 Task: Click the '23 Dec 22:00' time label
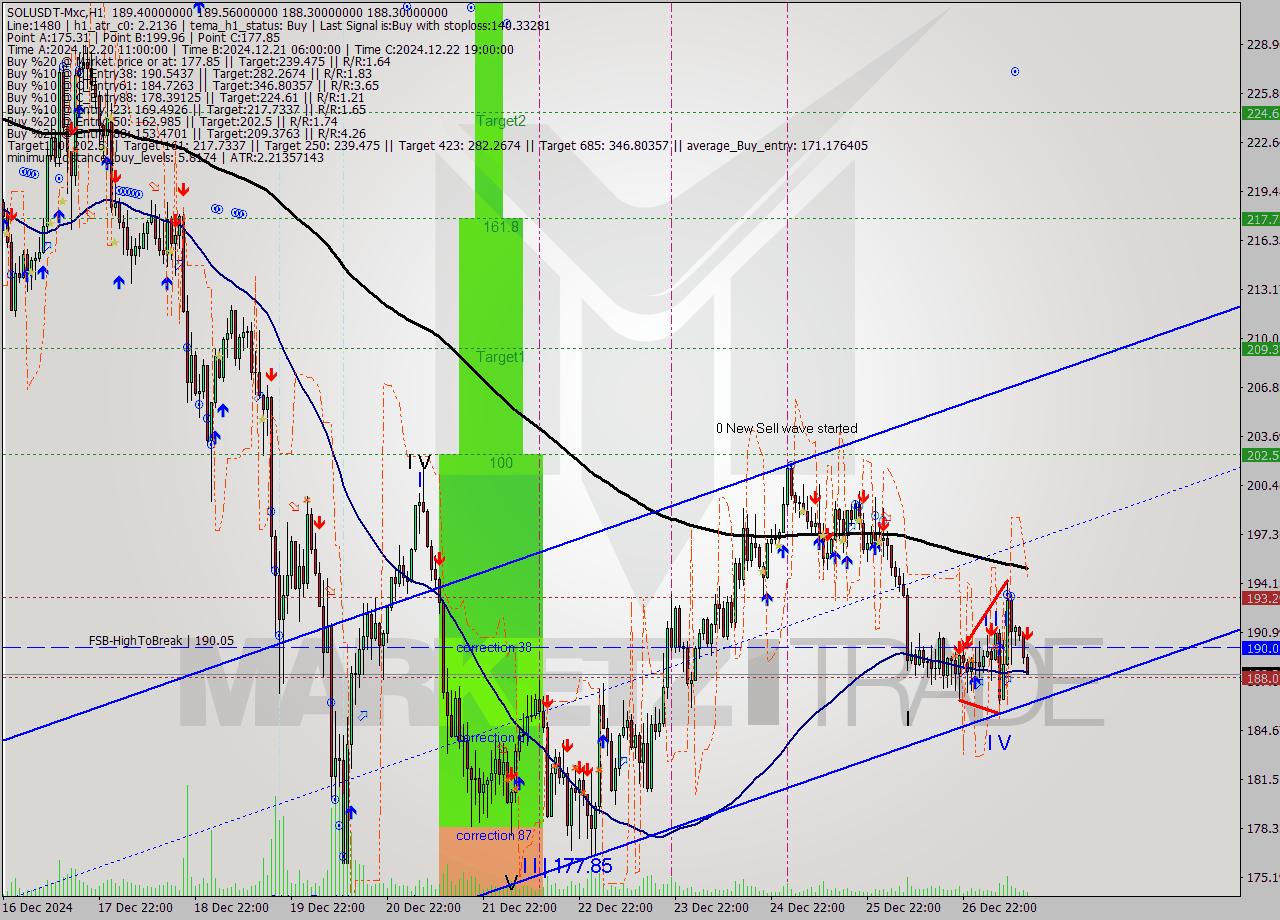pyautogui.click(x=712, y=908)
